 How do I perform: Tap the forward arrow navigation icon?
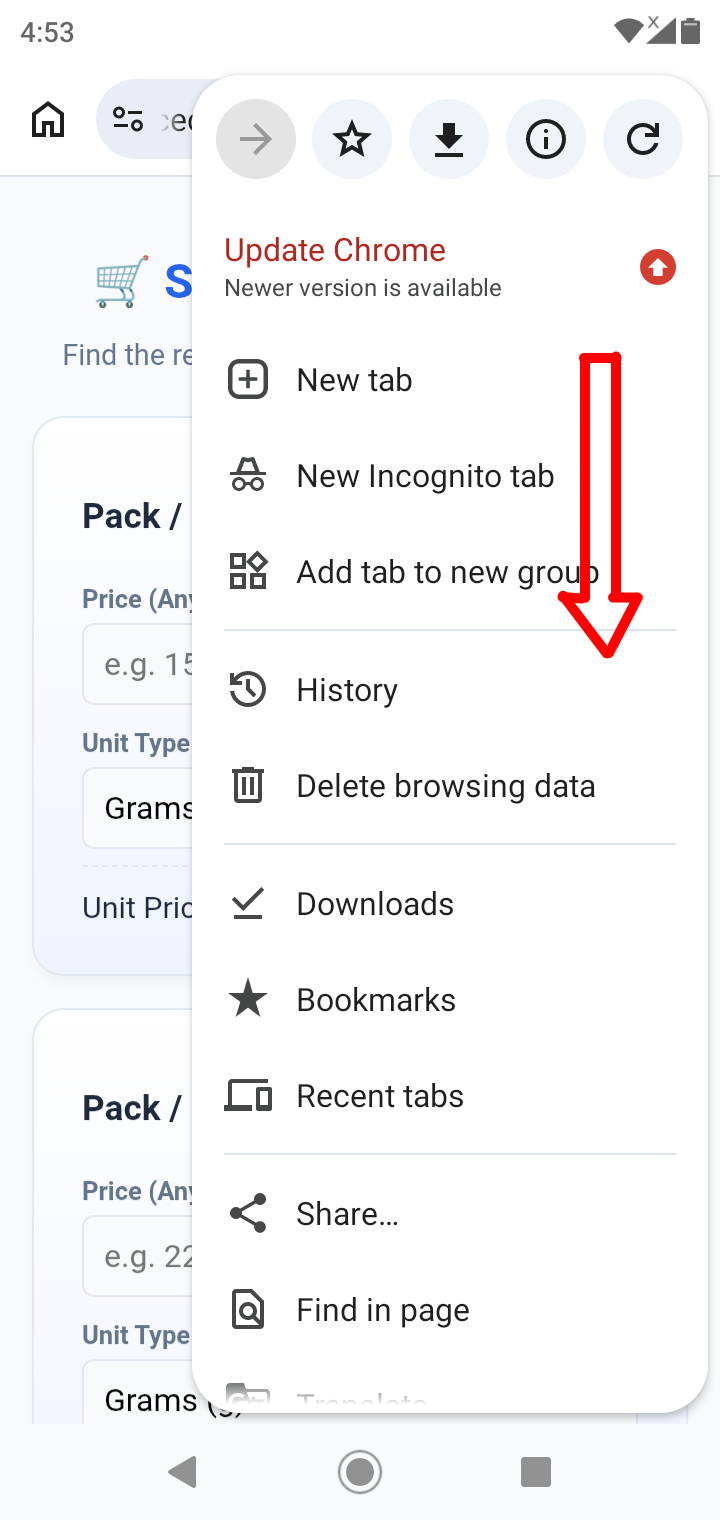coord(256,140)
